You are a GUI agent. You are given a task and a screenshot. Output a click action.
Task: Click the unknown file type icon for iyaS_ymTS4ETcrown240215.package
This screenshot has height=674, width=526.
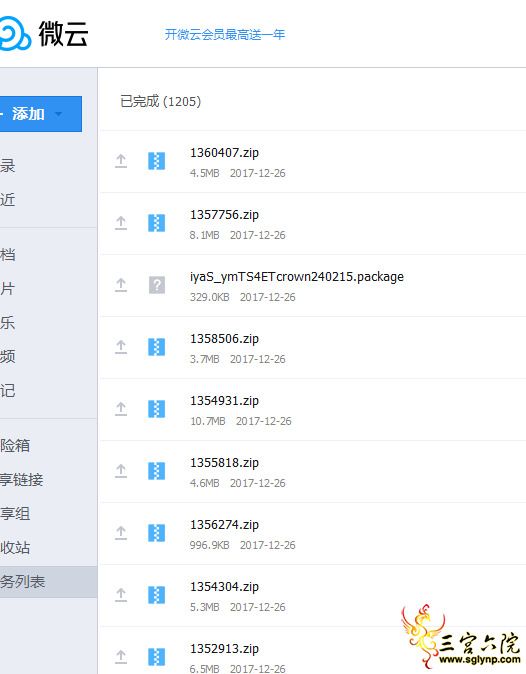click(x=157, y=285)
